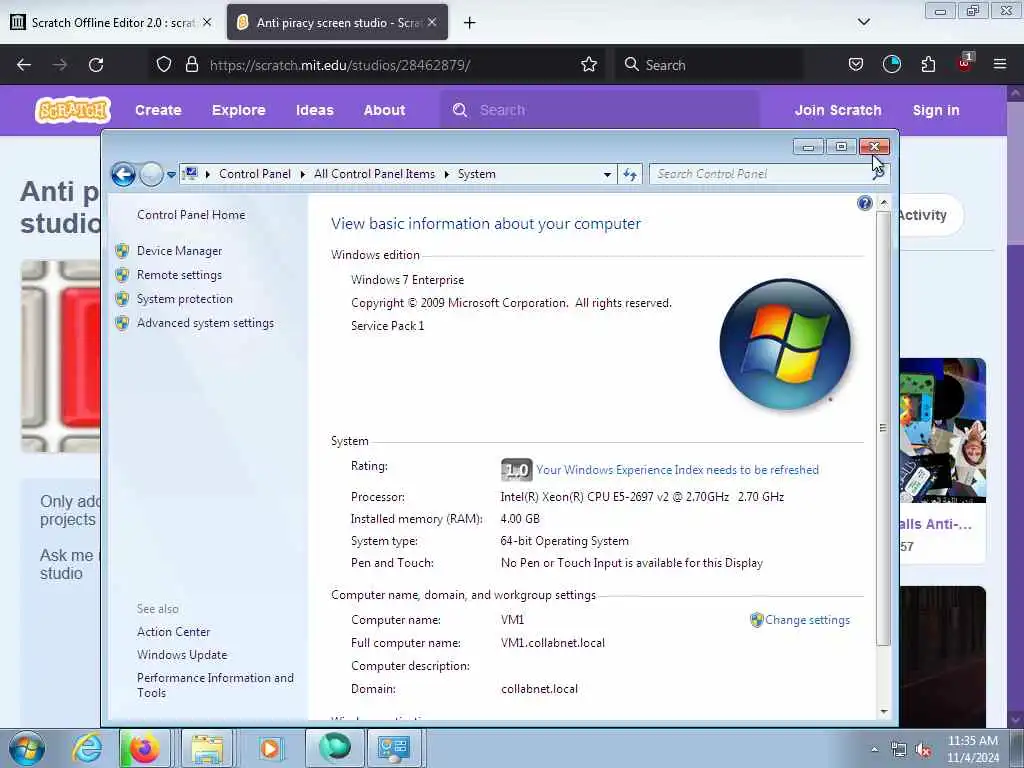The width and height of the screenshot is (1024, 768).
Task: Select Control Panel breadcrumb segment
Action: coord(255,174)
